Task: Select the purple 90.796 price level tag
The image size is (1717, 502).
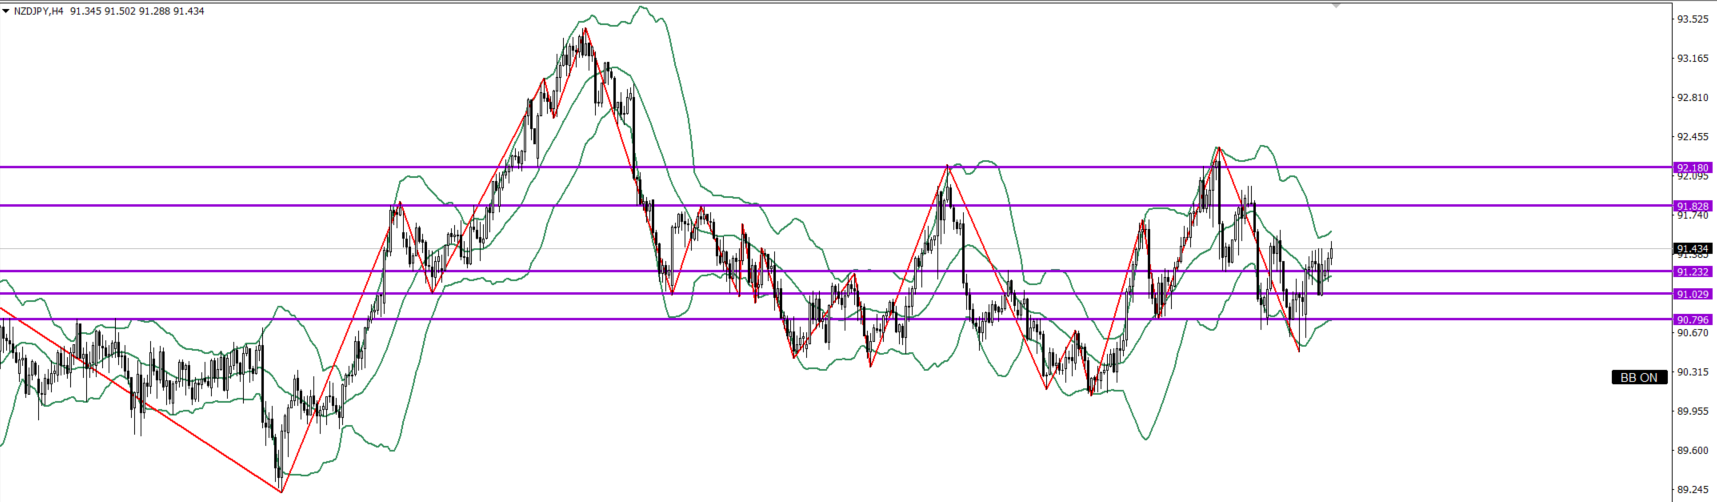Action: pos(1693,319)
